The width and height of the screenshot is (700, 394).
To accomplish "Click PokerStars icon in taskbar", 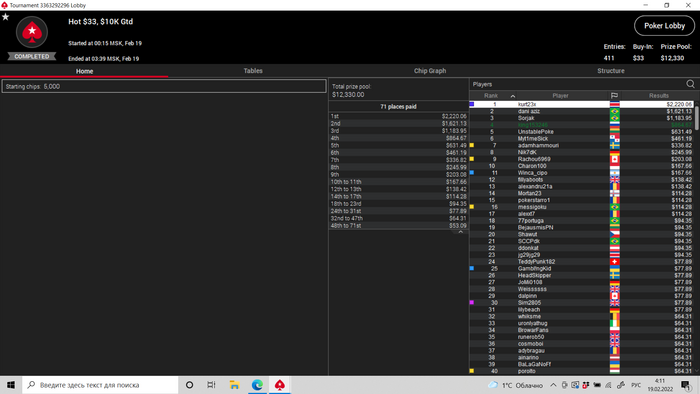I will point(279,385).
